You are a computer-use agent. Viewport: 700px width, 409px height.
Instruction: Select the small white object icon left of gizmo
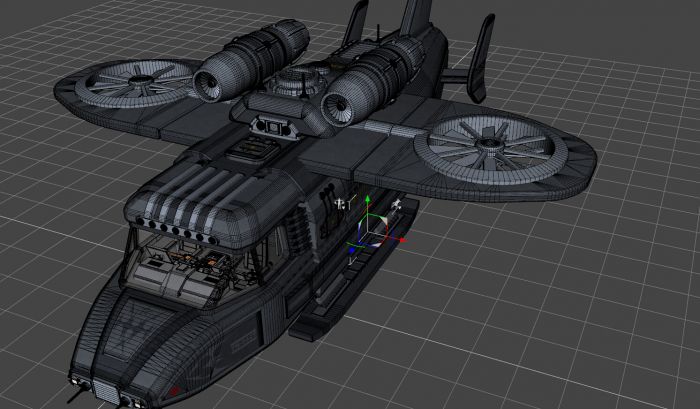click(341, 205)
